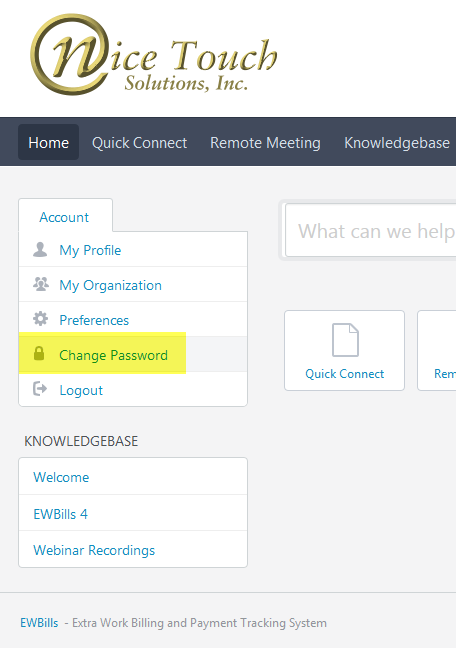Open the Webinar Recordings link

[x=94, y=550]
